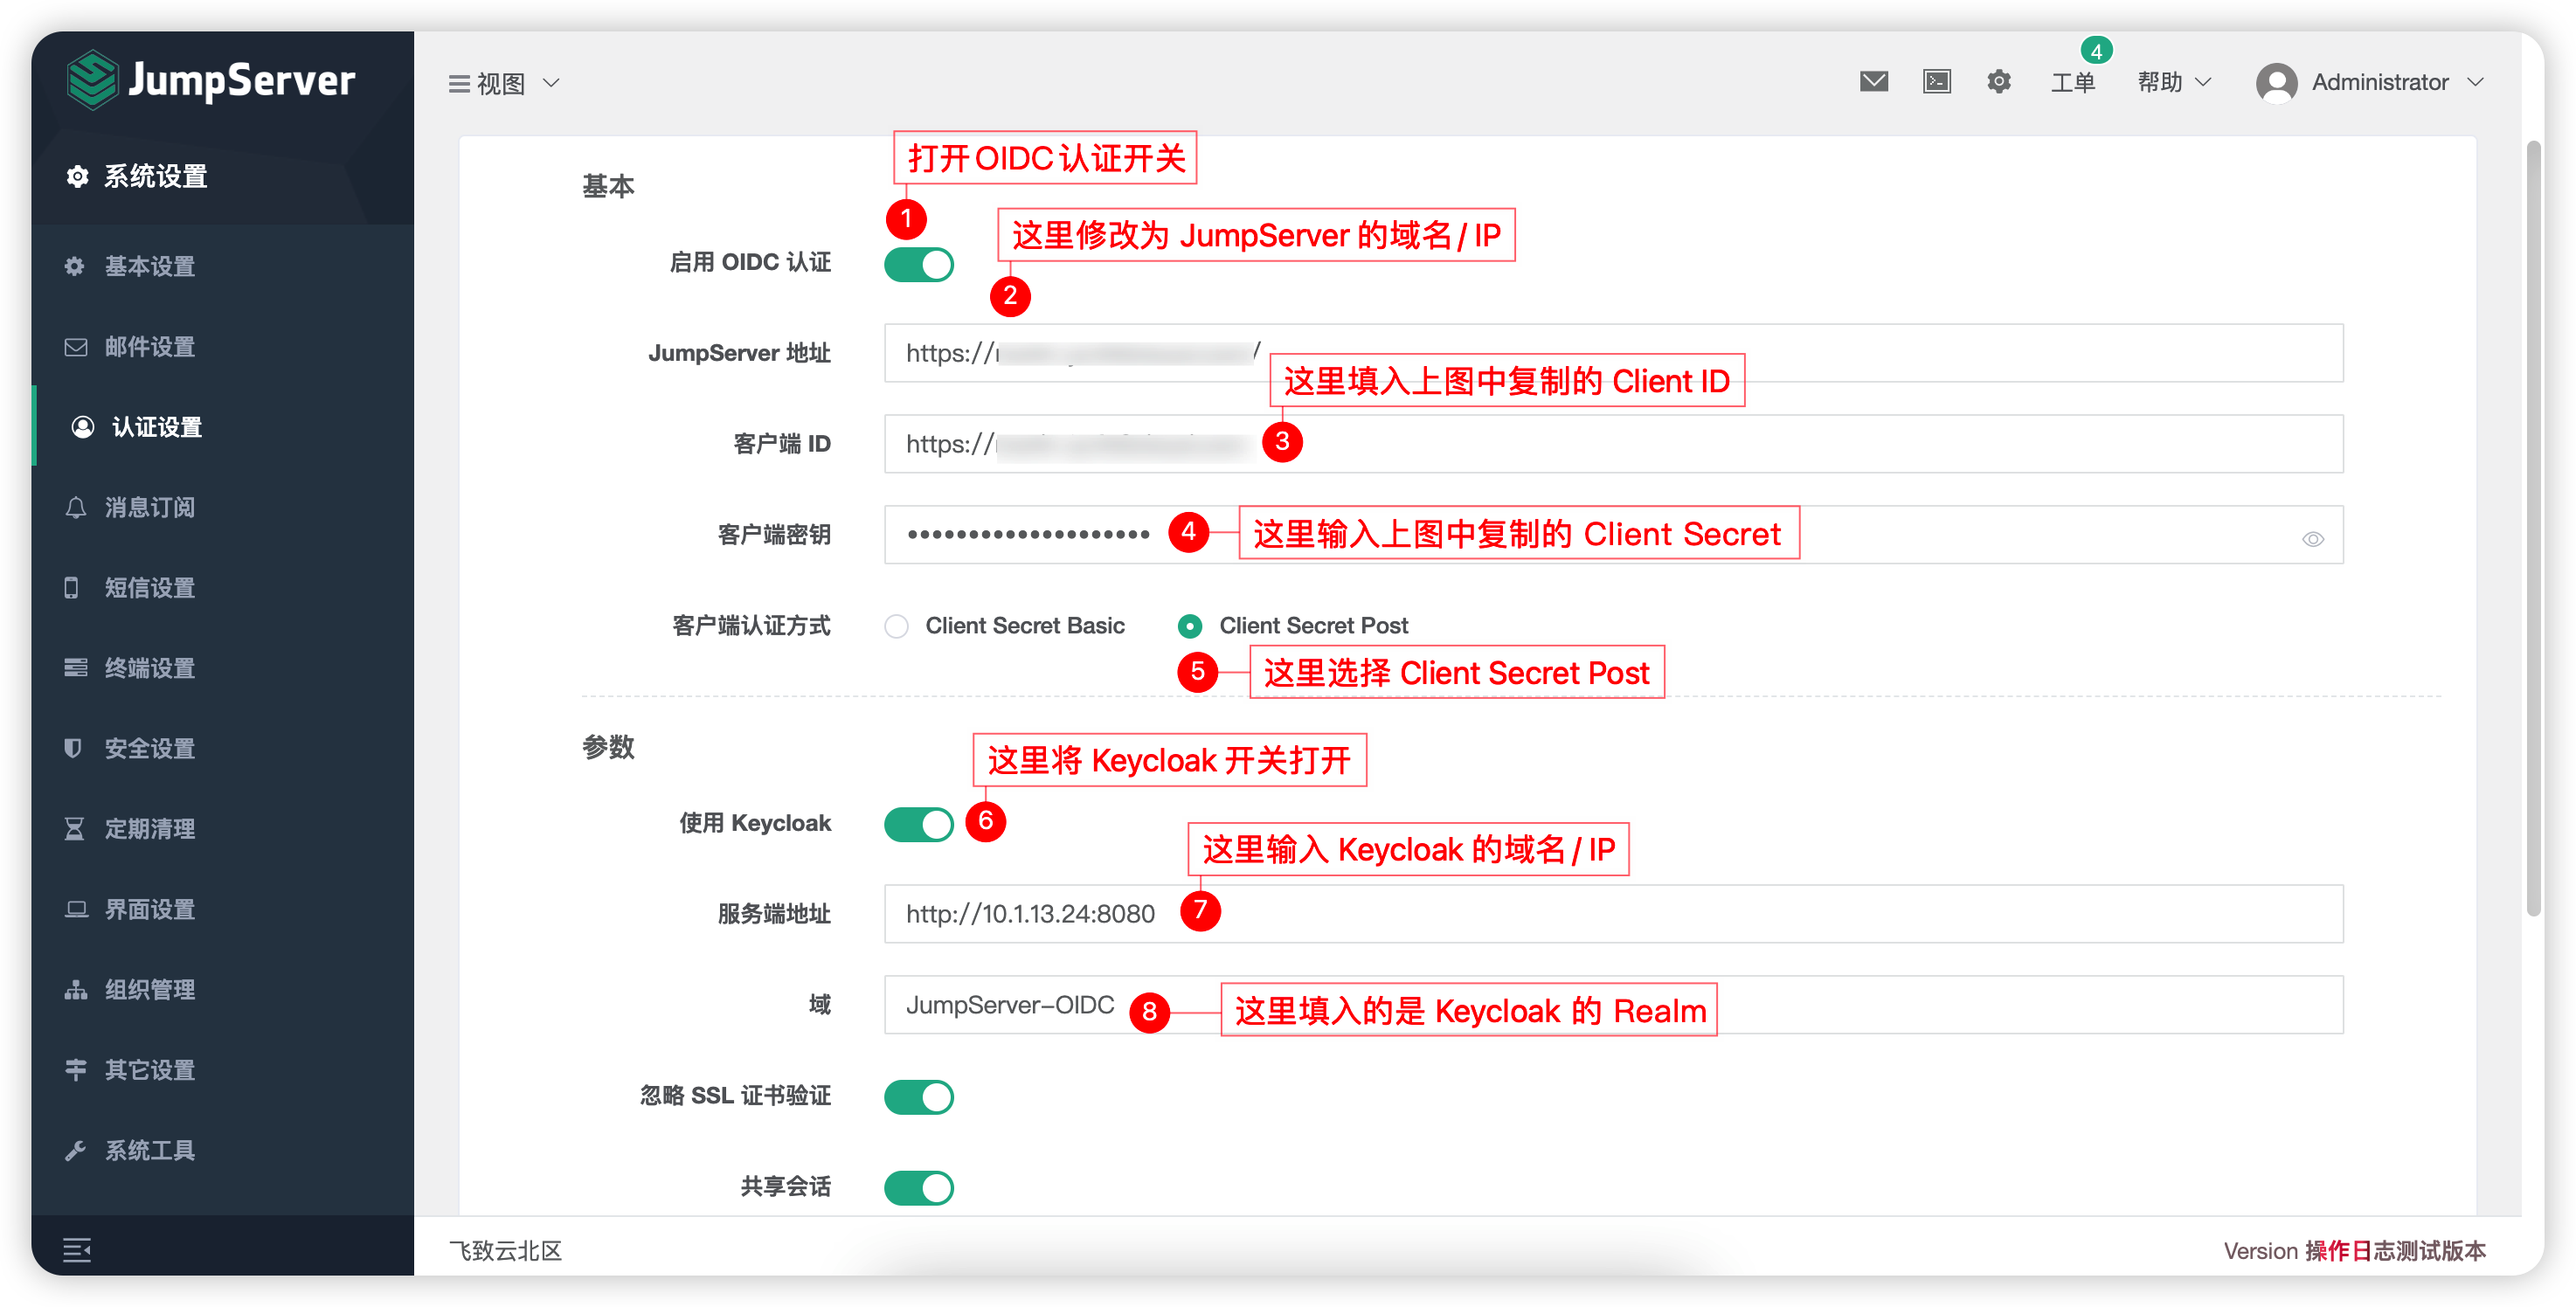Open the web terminal icon
The height and width of the screenshot is (1307, 2576).
pyautogui.click(x=1937, y=82)
